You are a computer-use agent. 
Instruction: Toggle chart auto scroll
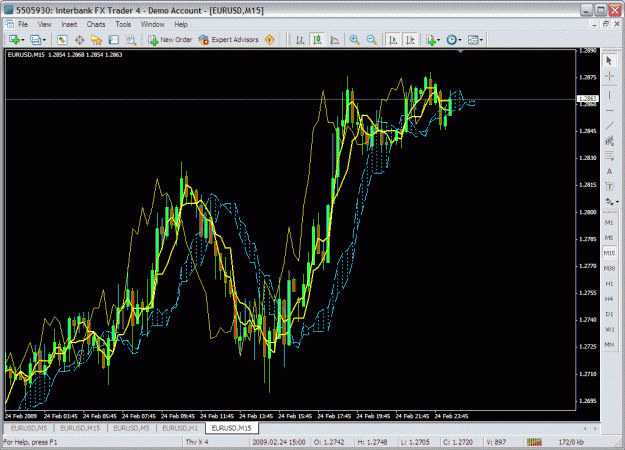click(393, 40)
